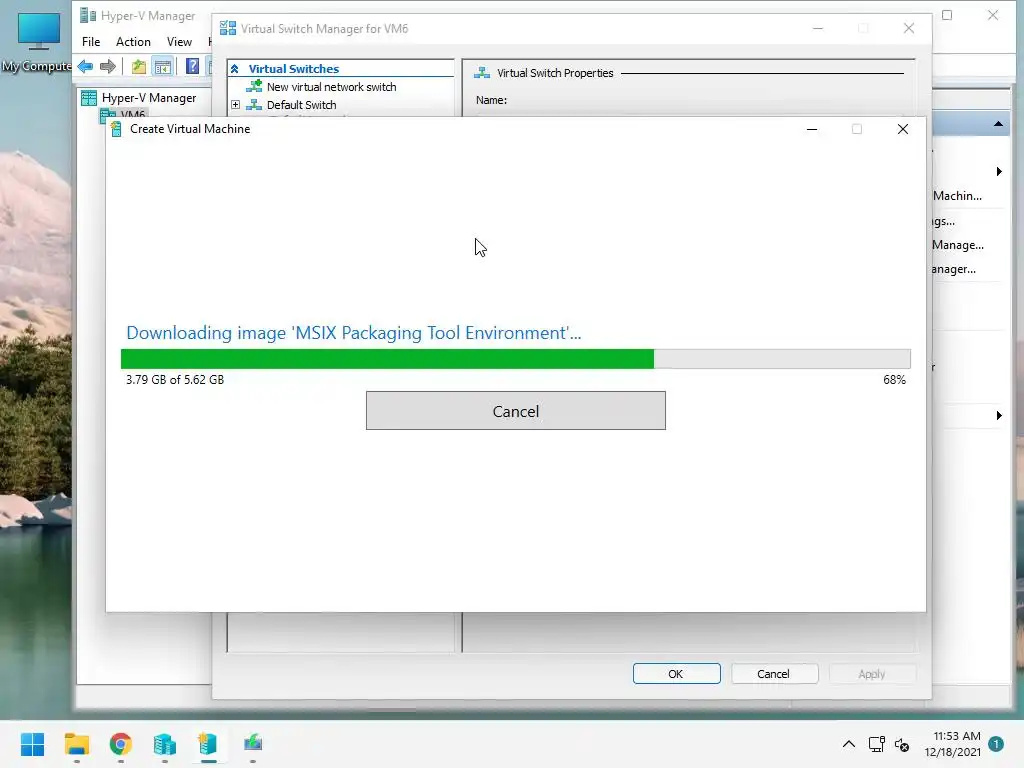Select the Default Switch entry
This screenshot has width=1024, height=768.
301,105
